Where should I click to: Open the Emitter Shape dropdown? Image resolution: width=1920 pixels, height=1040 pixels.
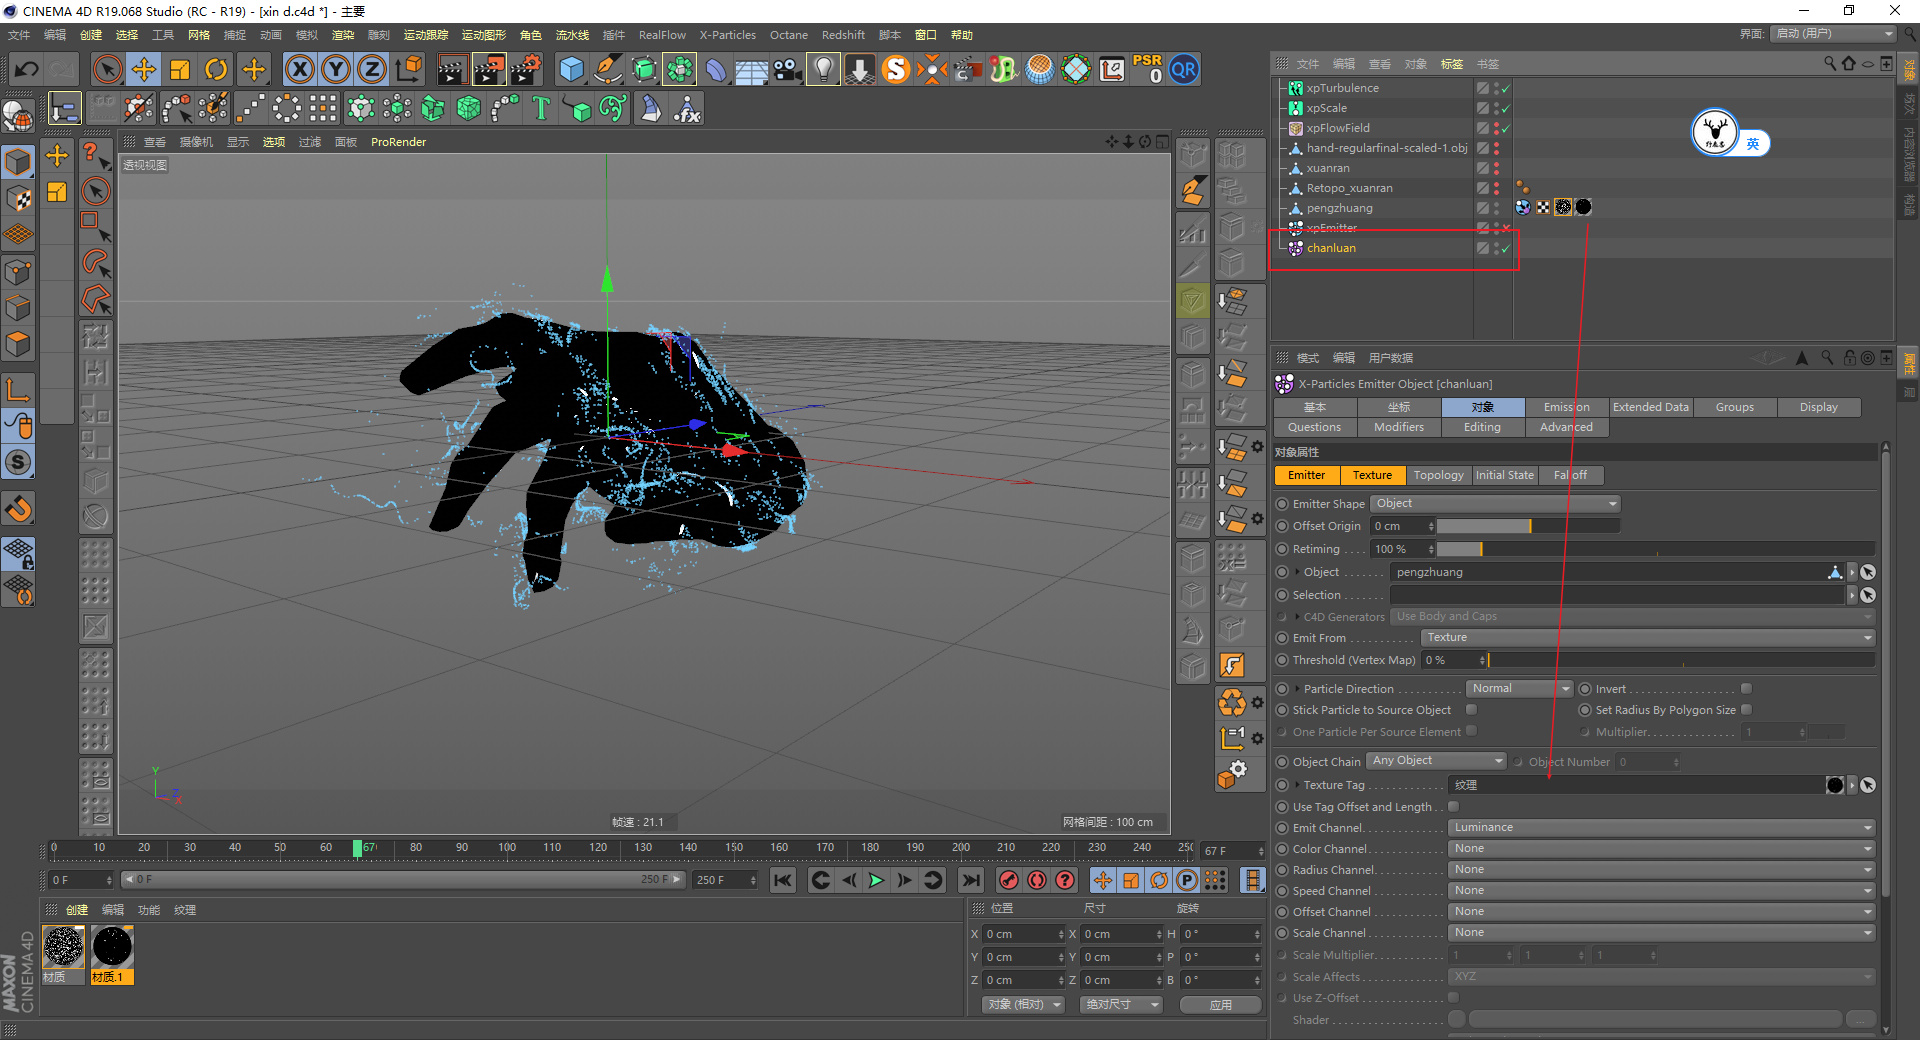coord(1495,504)
